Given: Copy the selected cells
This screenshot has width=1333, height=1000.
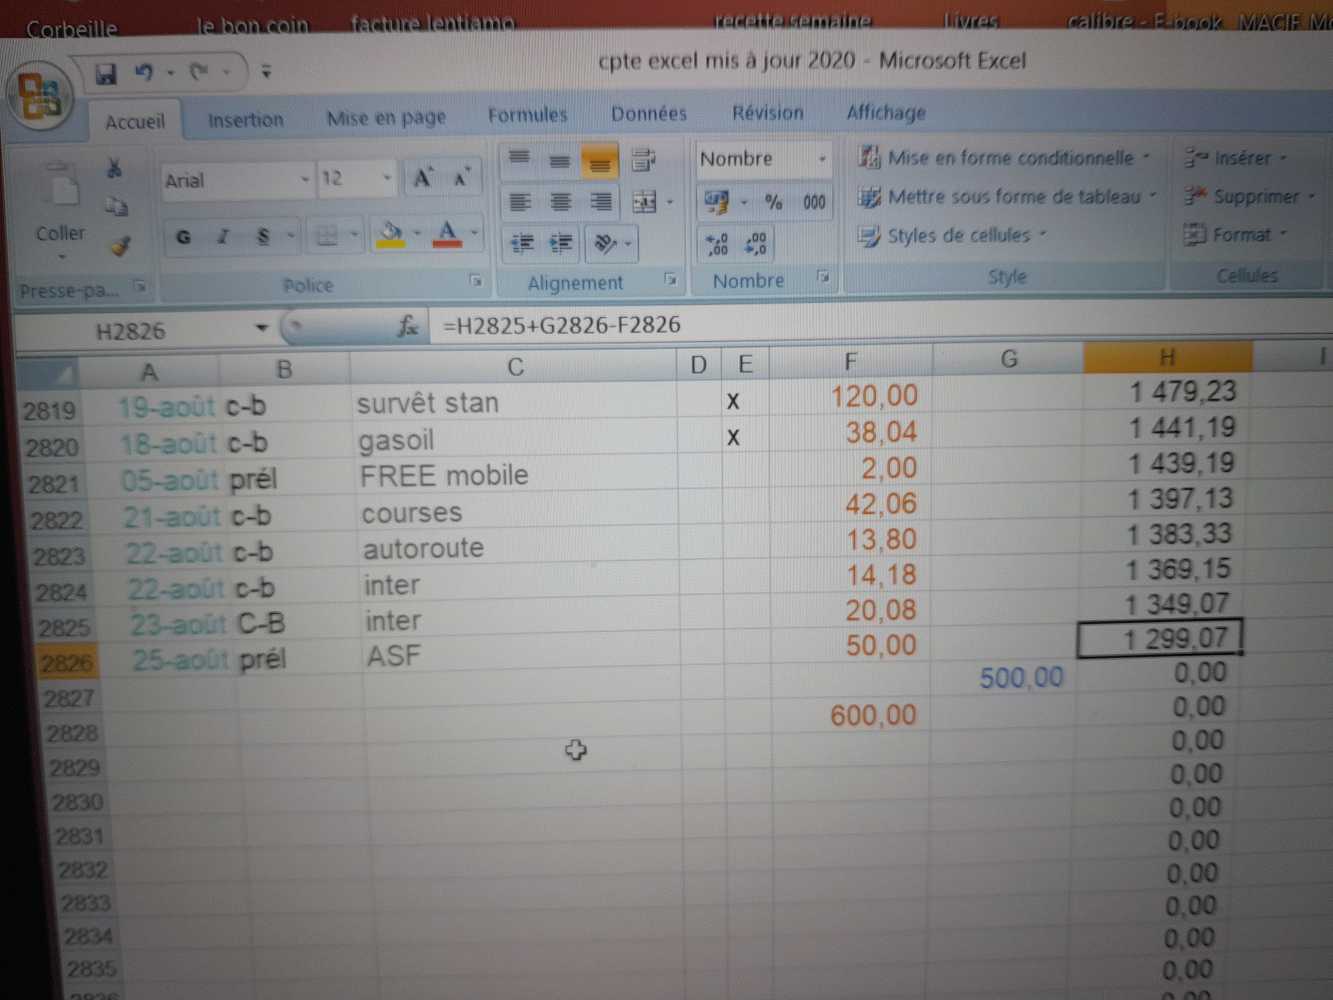Looking at the screenshot, I should point(117,206).
